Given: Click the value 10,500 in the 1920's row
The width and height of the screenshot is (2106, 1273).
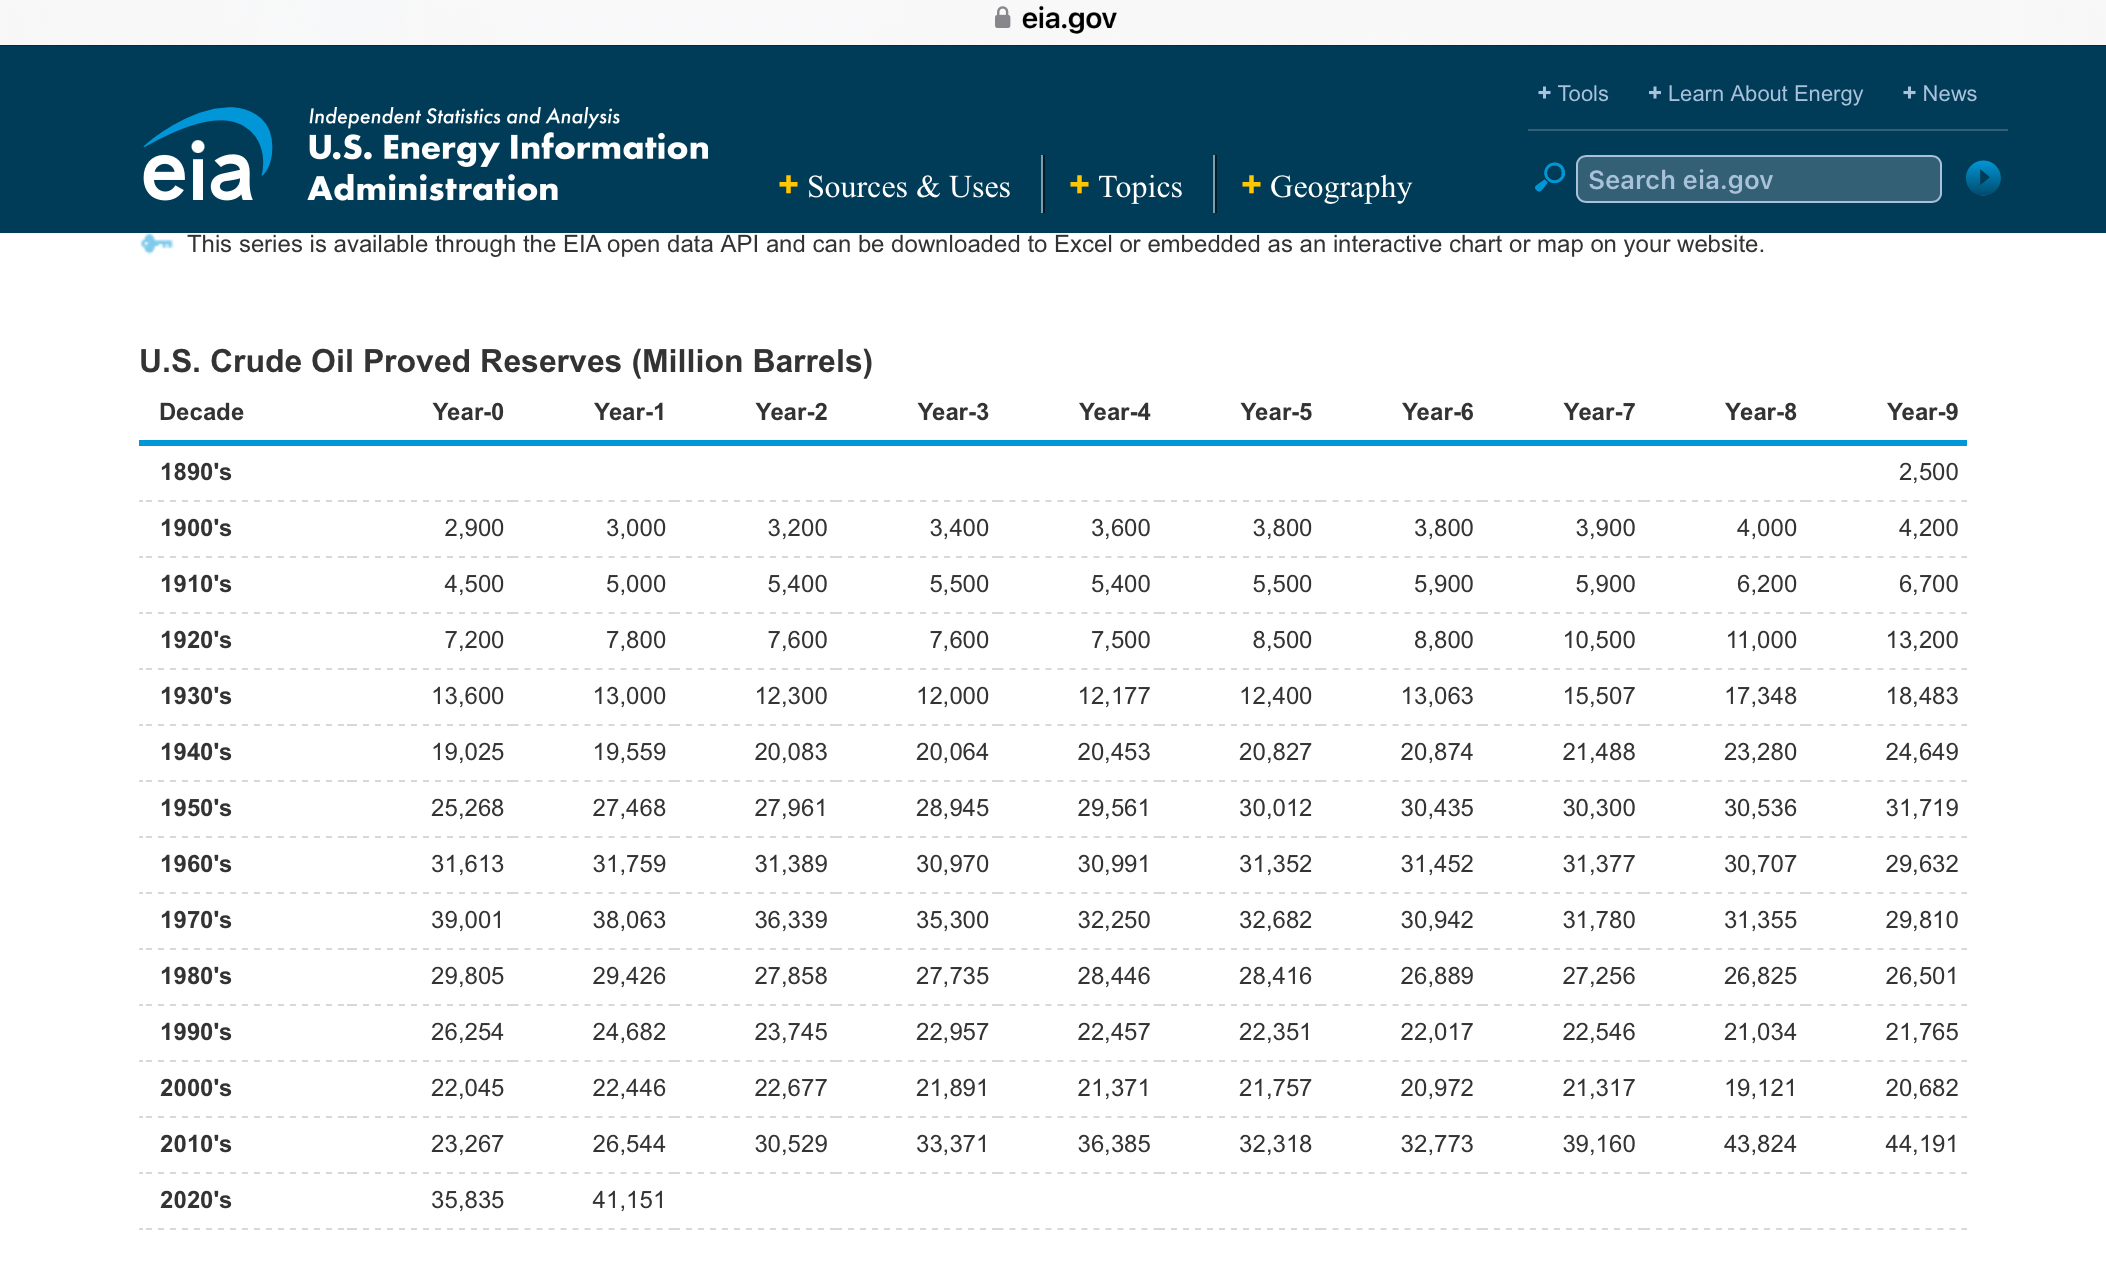Looking at the screenshot, I should [x=1599, y=640].
